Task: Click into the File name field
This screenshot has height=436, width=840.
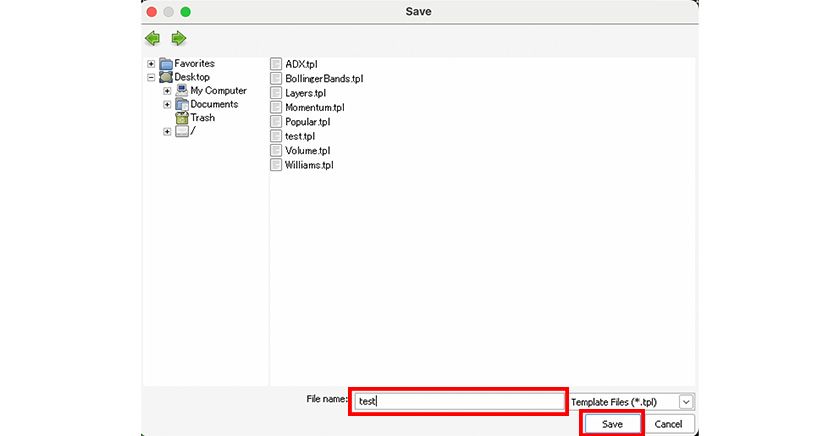Action: coord(459,401)
